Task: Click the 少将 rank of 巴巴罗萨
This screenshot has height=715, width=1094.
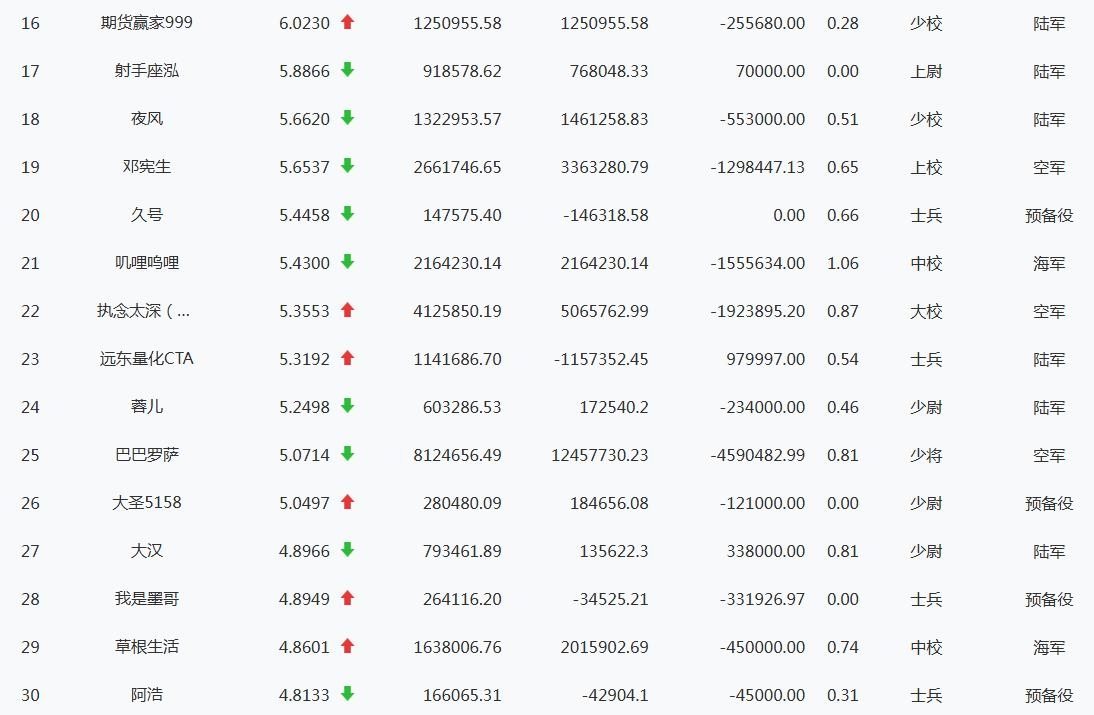Action: coord(926,455)
